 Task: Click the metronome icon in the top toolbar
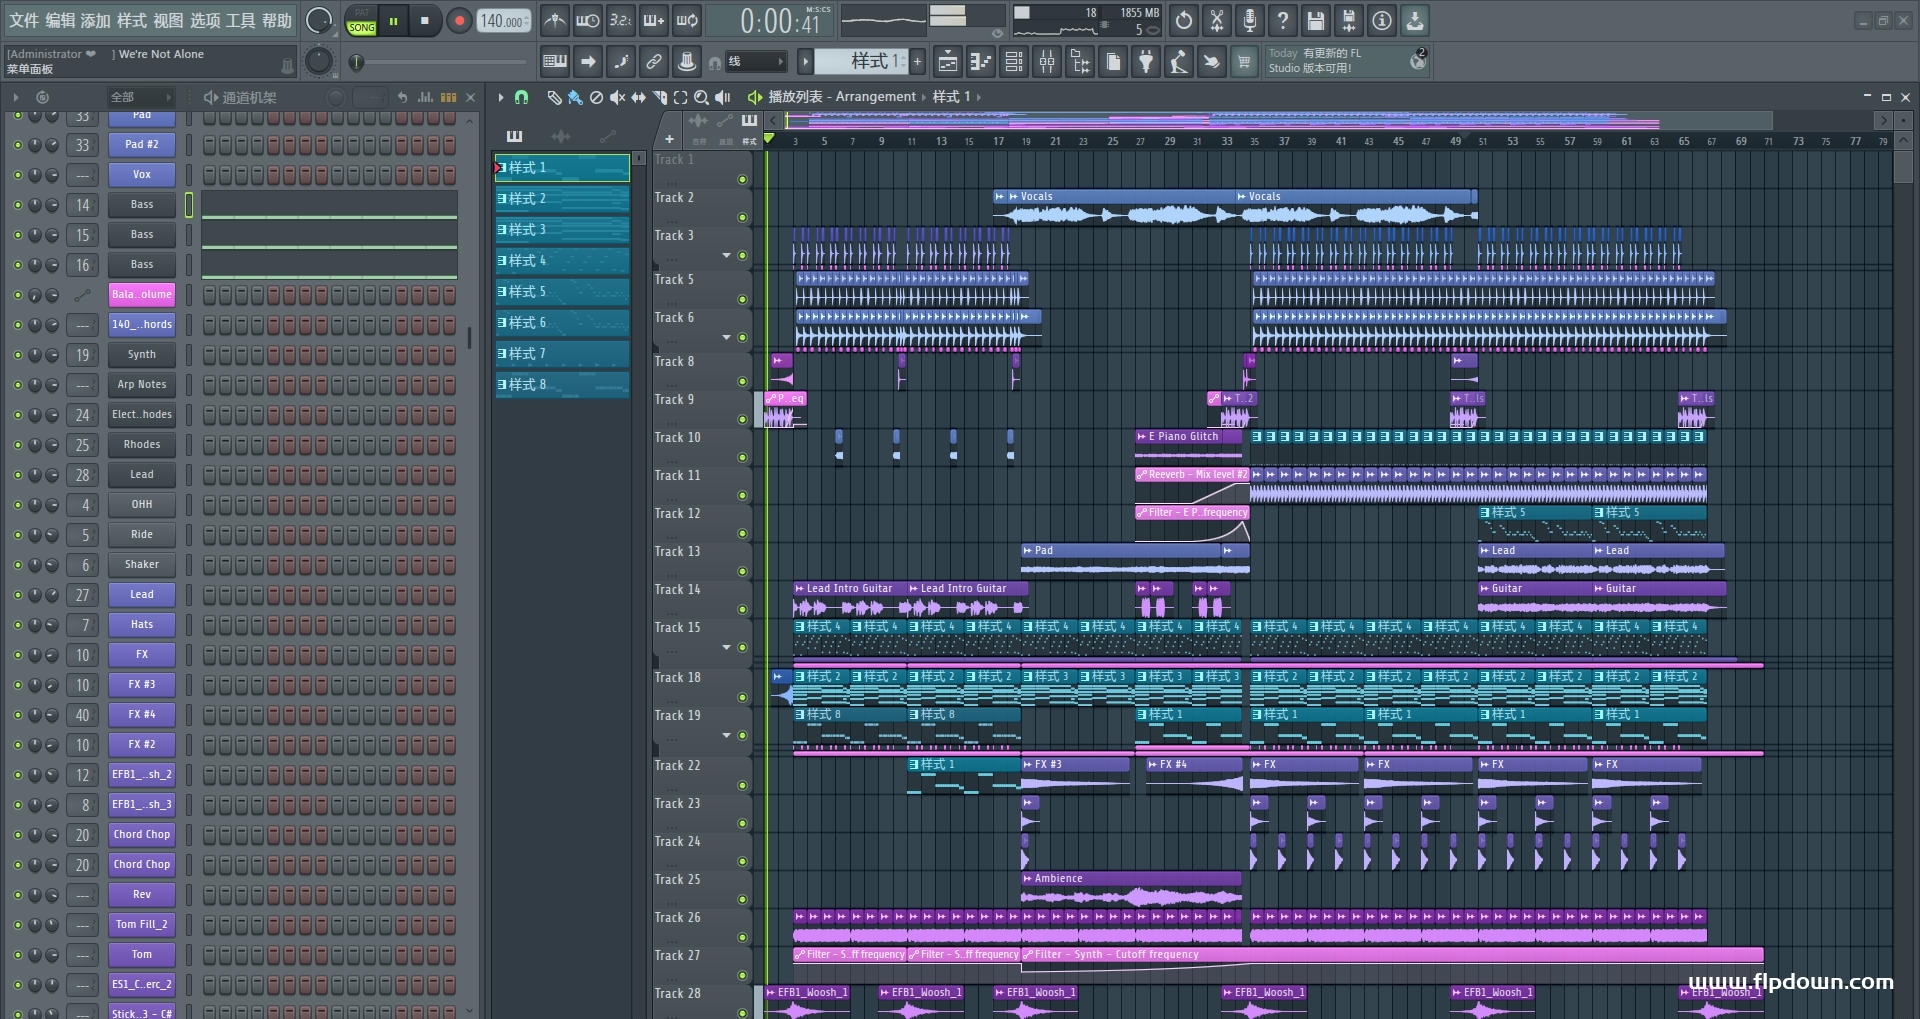[x=555, y=20]
